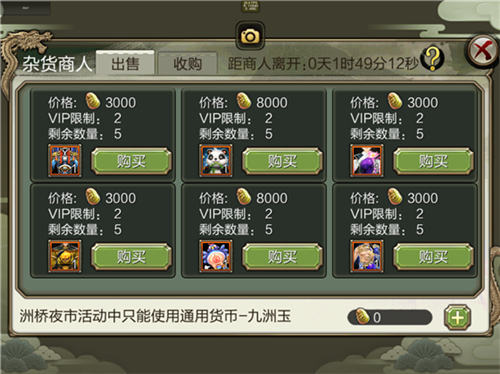Screen dimensions: 500x374
Task: Select the blue-haired pink face item icon
Action: (x=216, y=256)
